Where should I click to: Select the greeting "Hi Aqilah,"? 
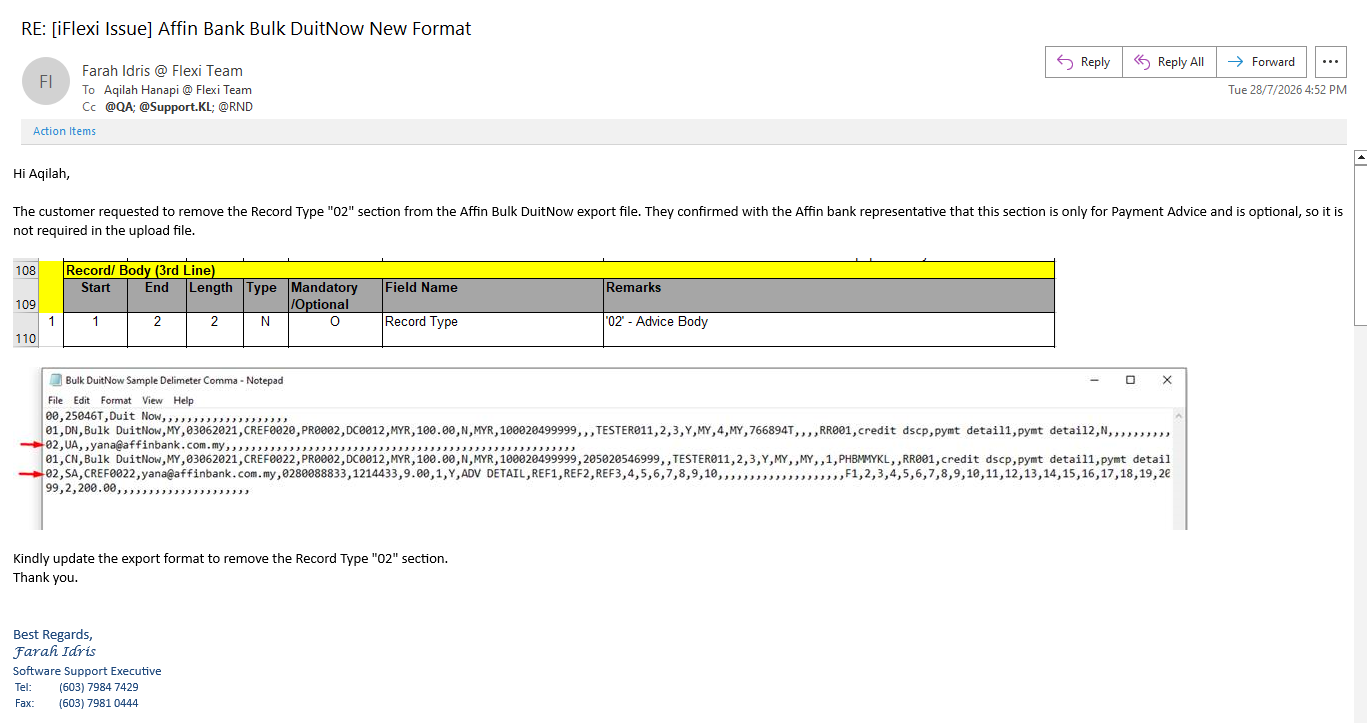(42, 174)
